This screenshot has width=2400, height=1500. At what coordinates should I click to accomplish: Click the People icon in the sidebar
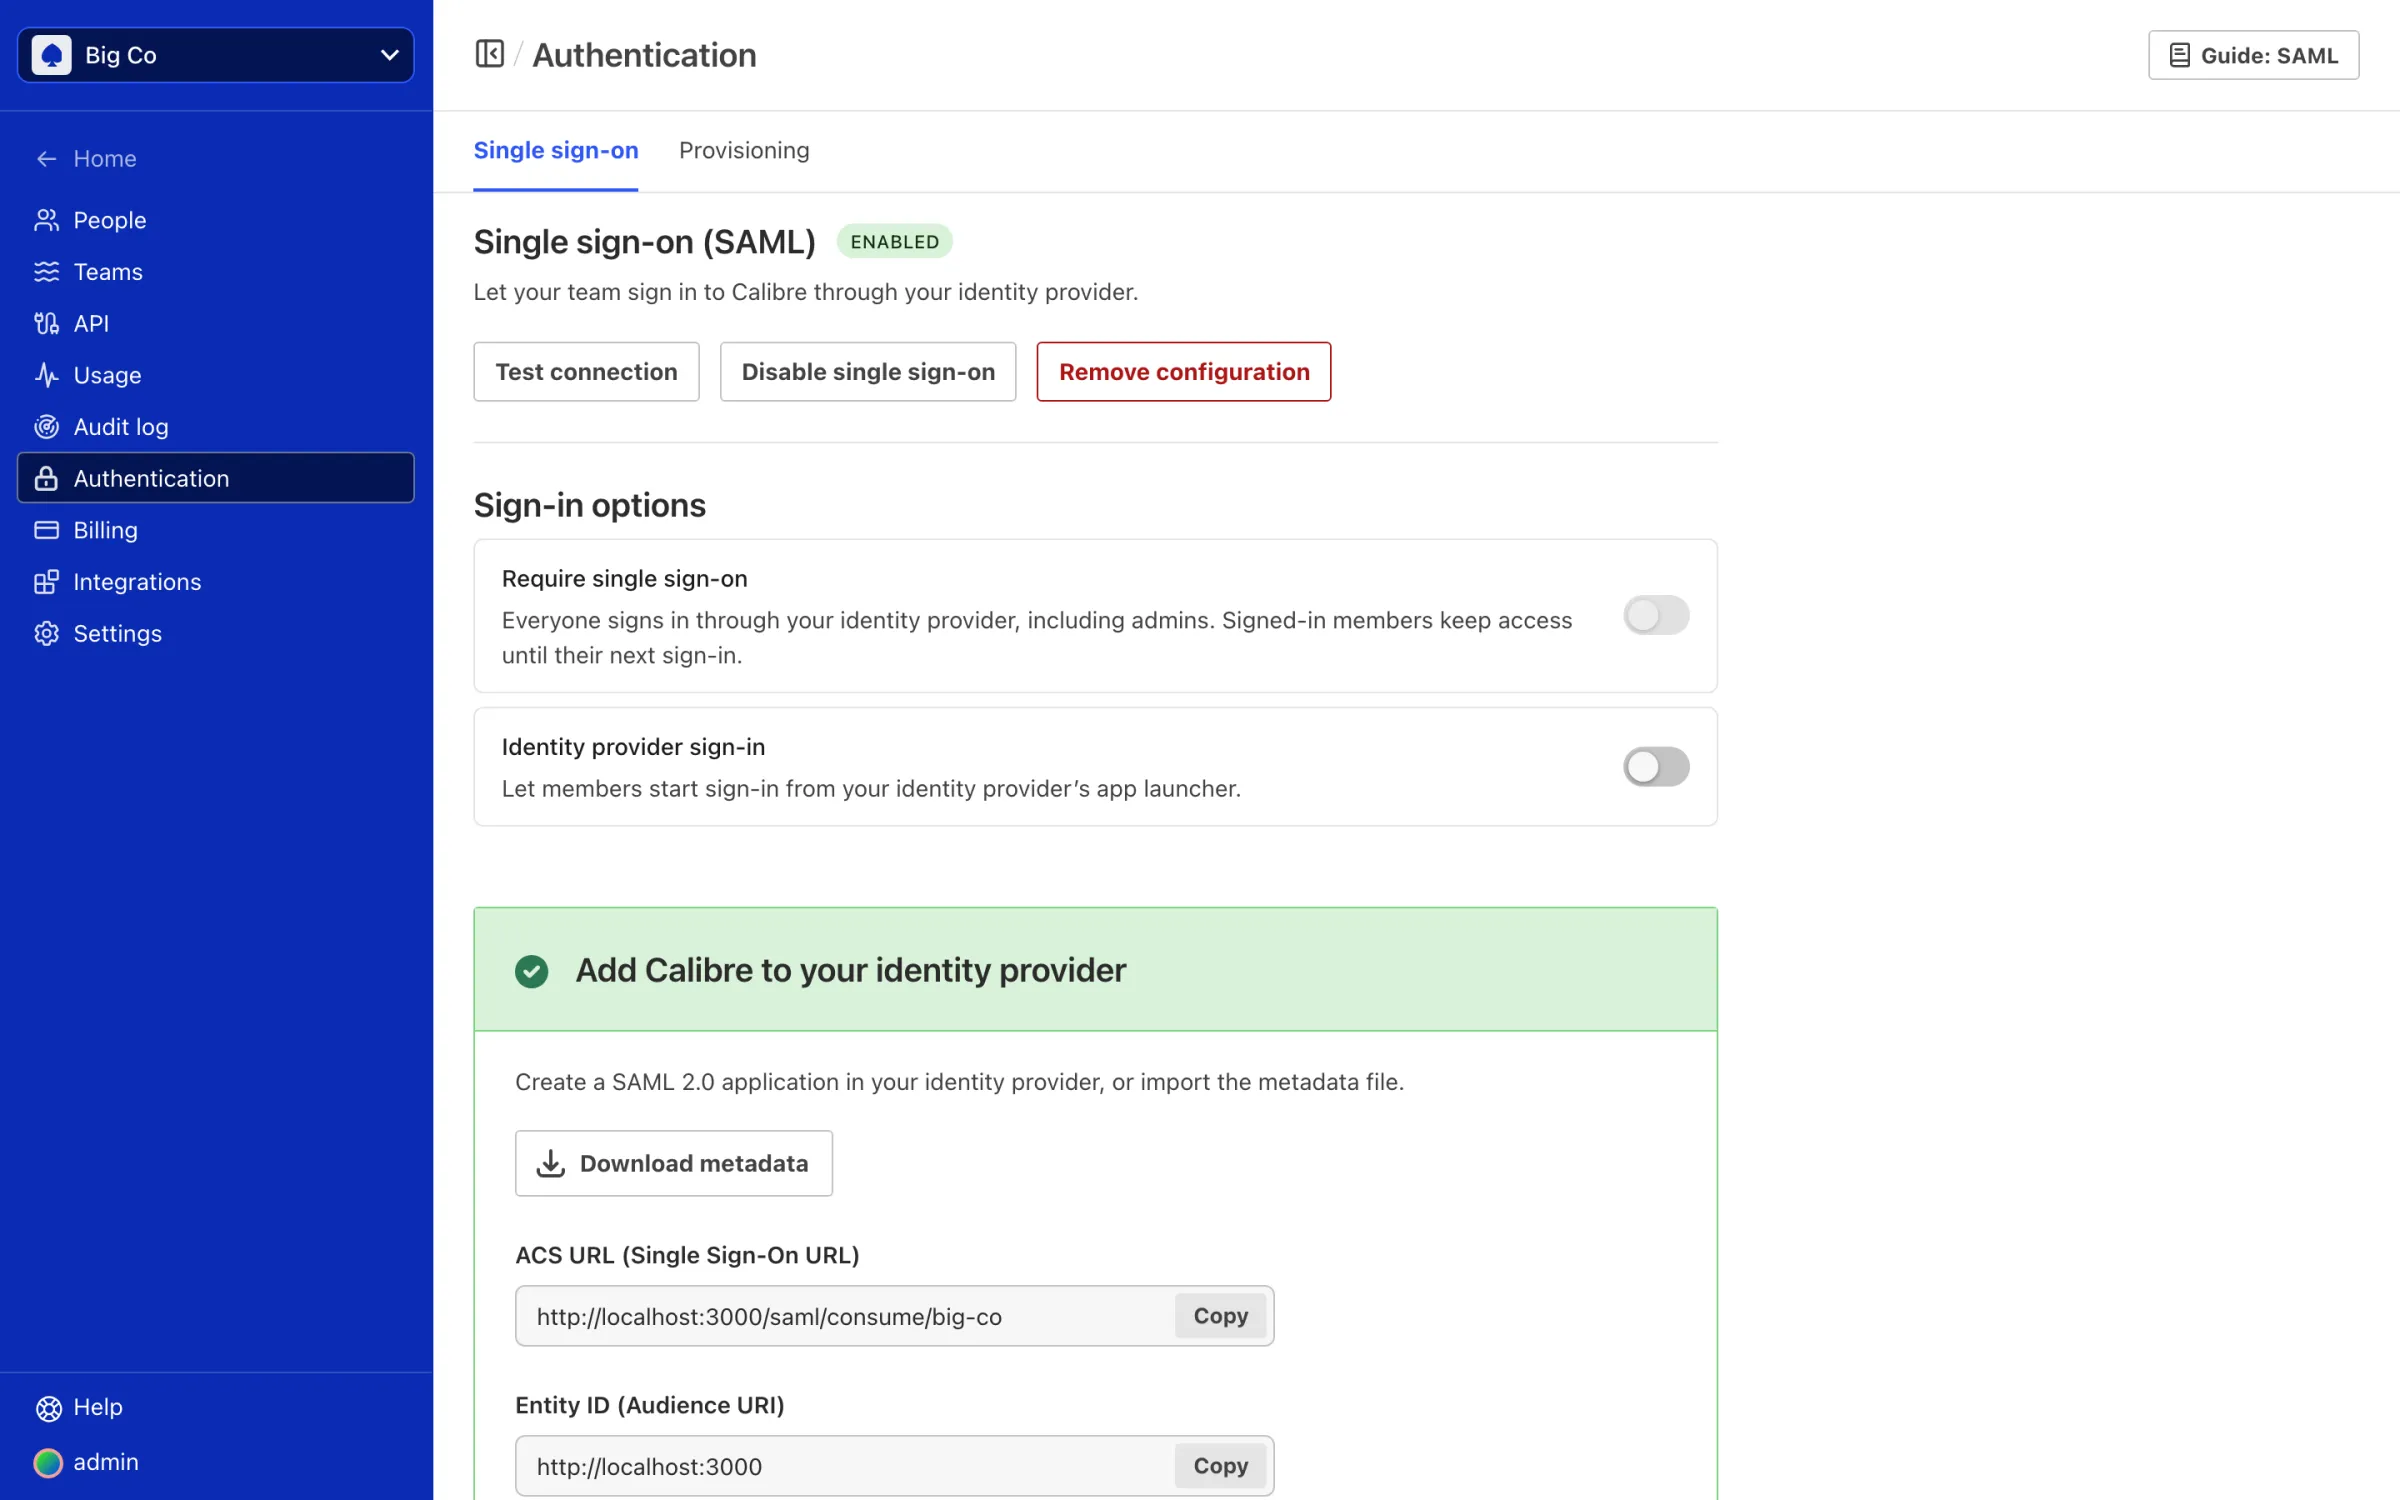click(x=46, y=220)
